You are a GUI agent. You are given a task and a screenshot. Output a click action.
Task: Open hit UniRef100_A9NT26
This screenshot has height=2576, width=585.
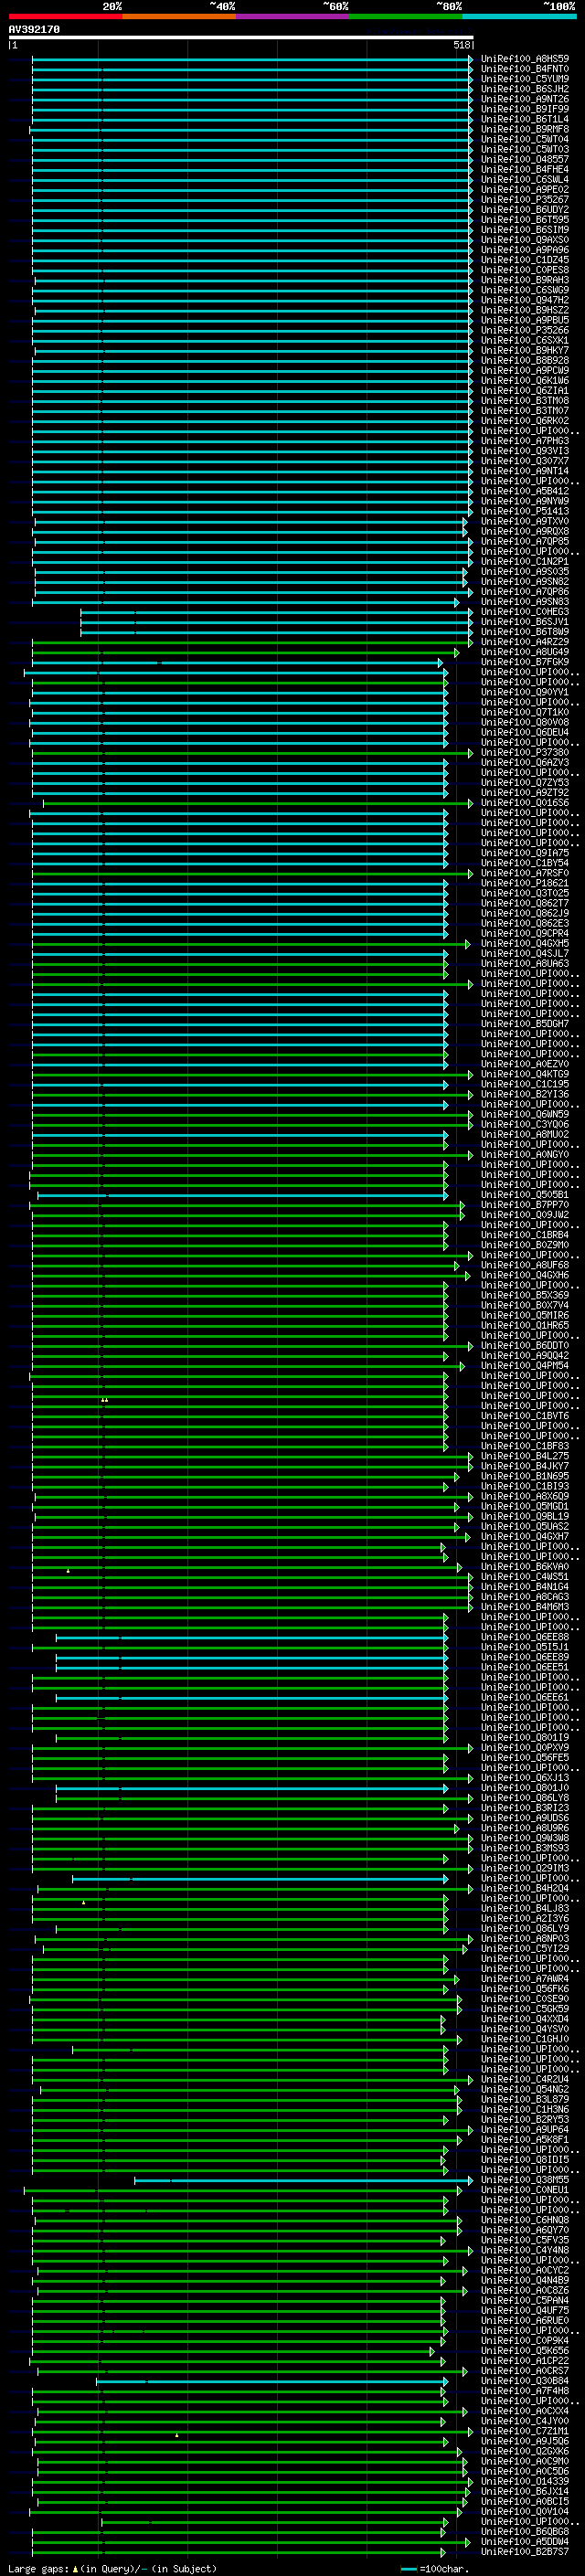[x=525, y=99]
